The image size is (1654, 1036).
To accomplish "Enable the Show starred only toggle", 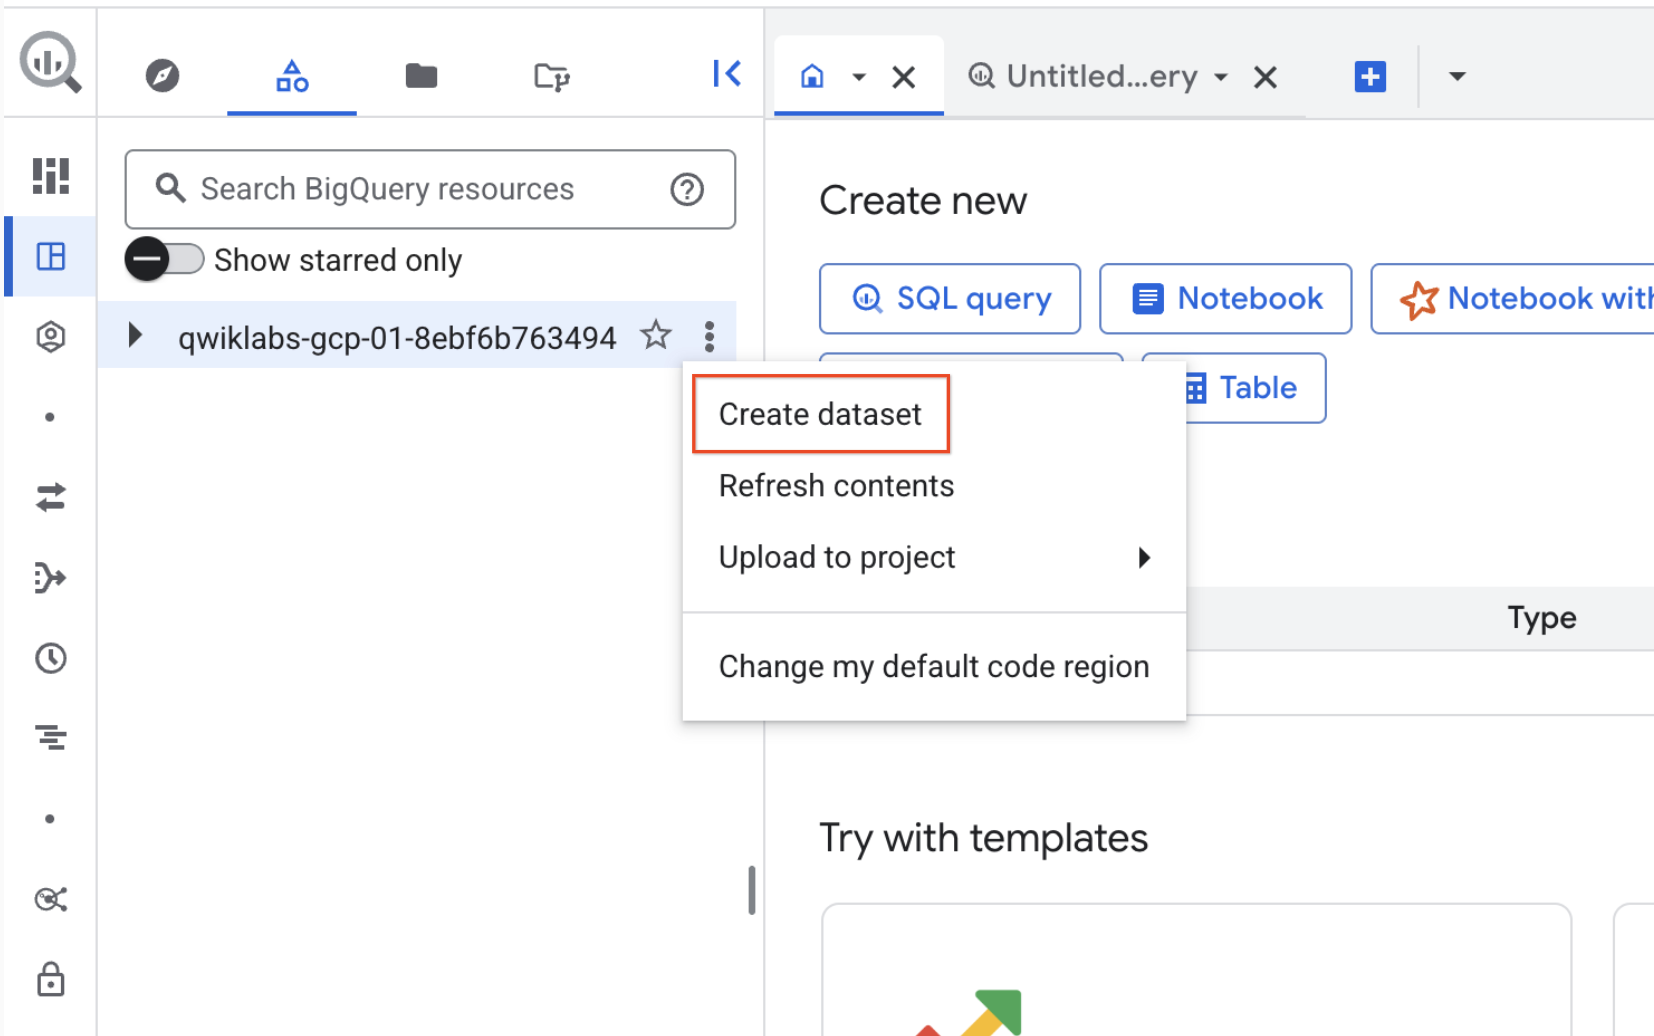I will (164, 259).
